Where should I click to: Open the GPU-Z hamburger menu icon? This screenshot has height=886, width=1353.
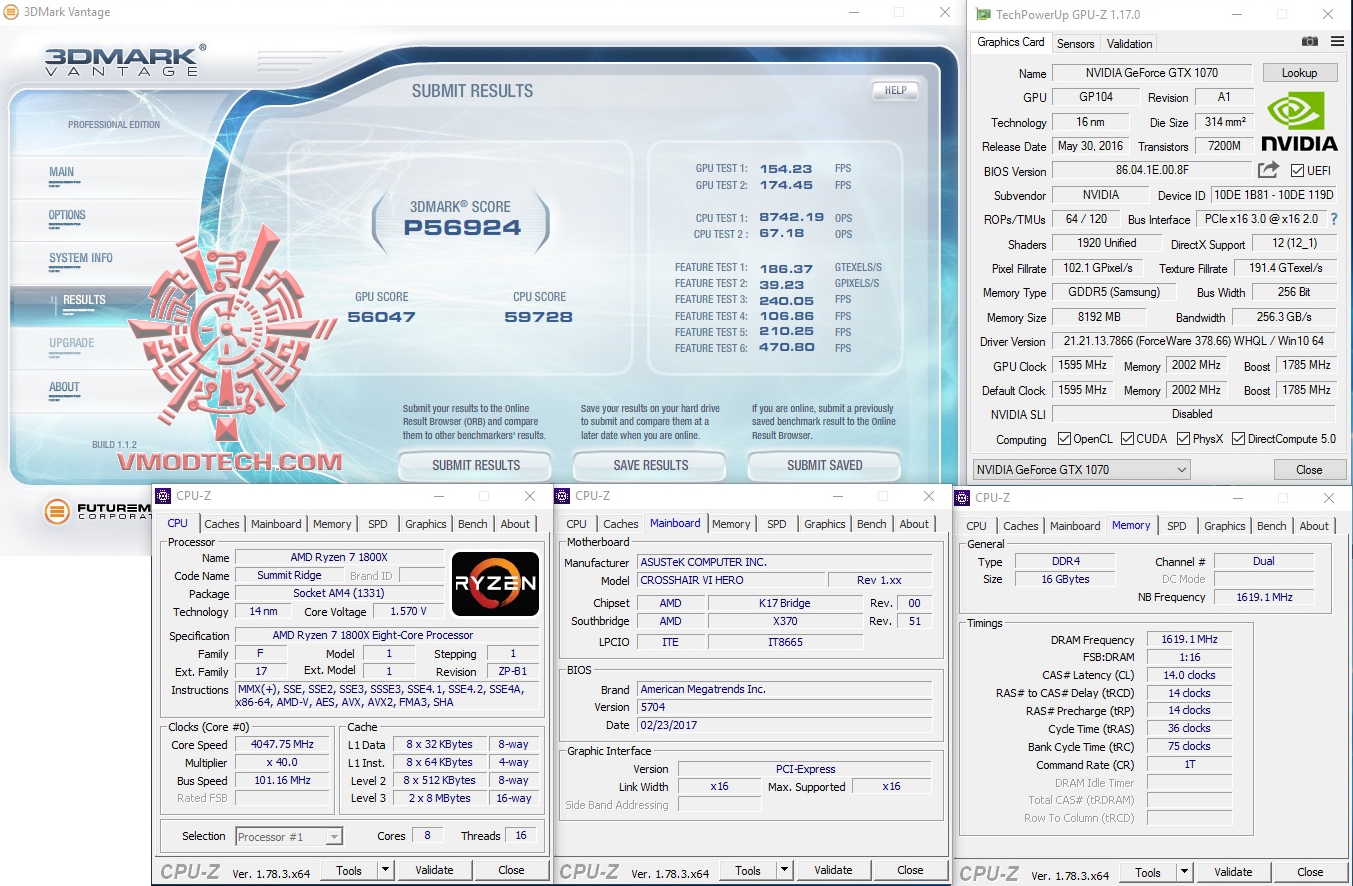[x=1337, y=41]
